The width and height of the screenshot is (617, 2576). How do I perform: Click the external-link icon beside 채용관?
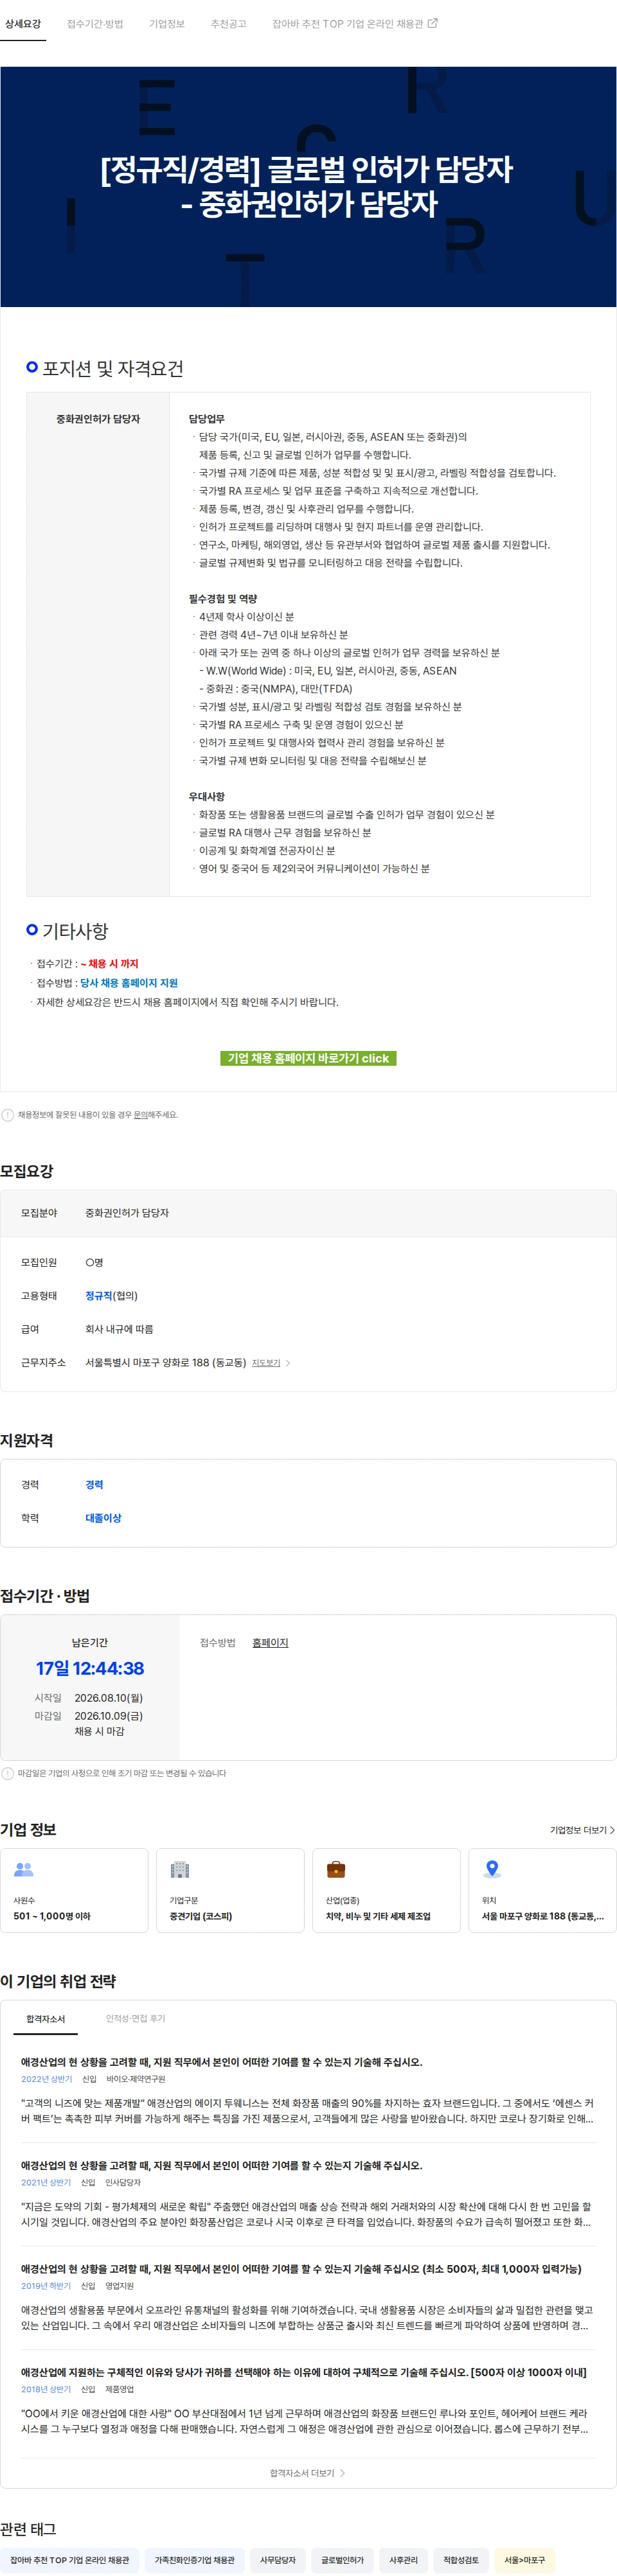pyautogui.click(x=433, y=23)
